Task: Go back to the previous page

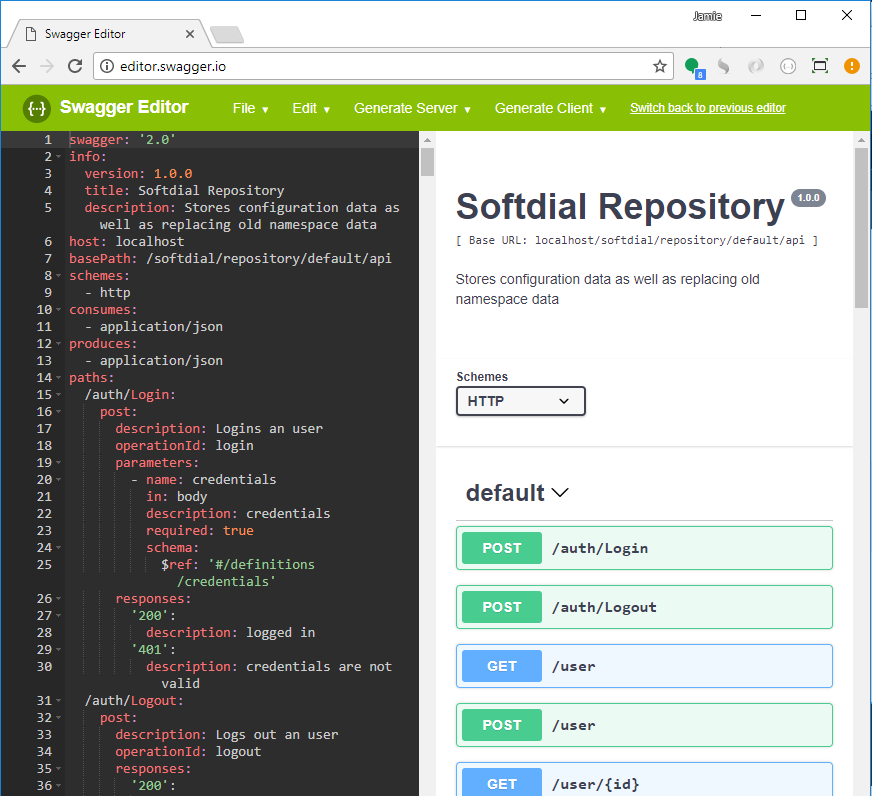Action: coord(19,66)
